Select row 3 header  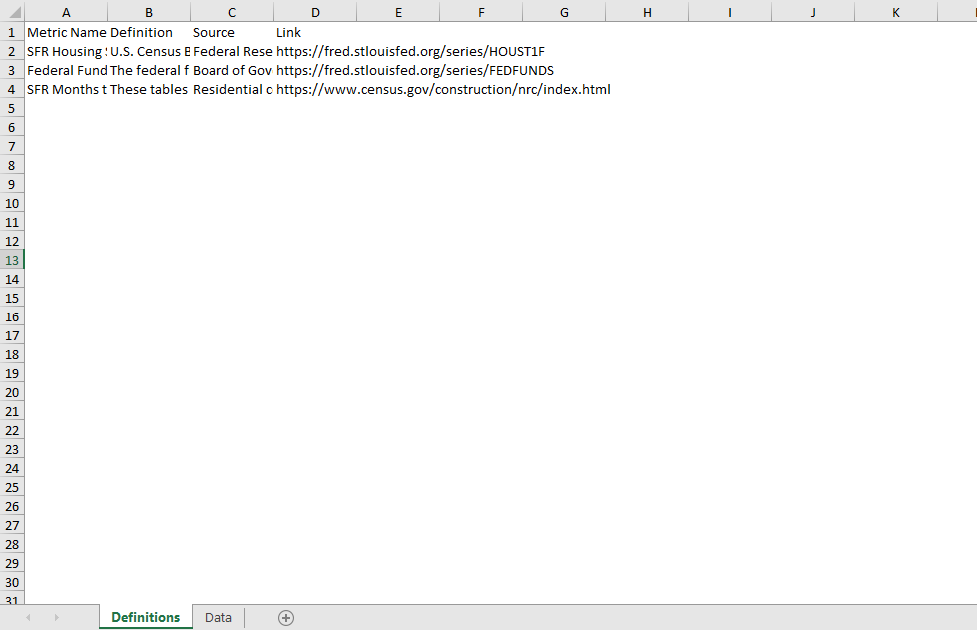click(12, 70)
